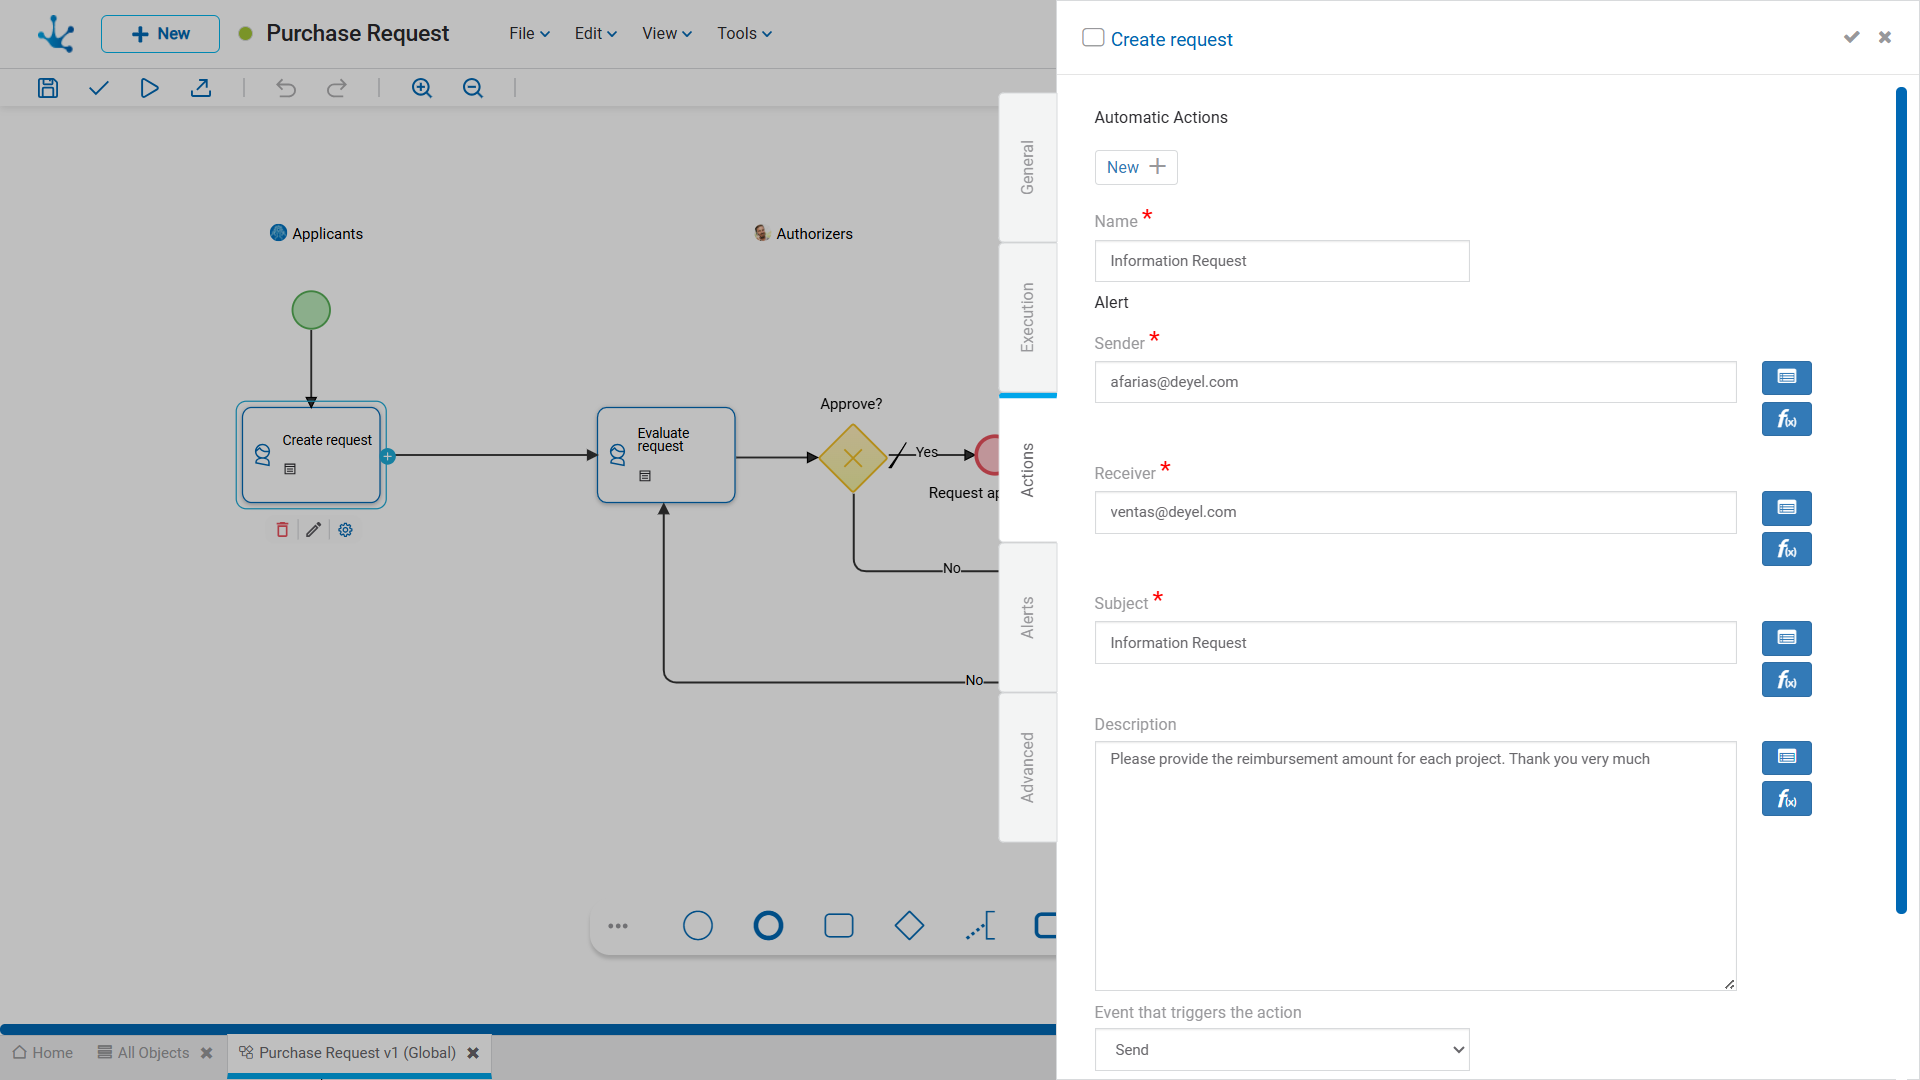Open the File menu
1920x1080 pixels.
coord(529,33)
